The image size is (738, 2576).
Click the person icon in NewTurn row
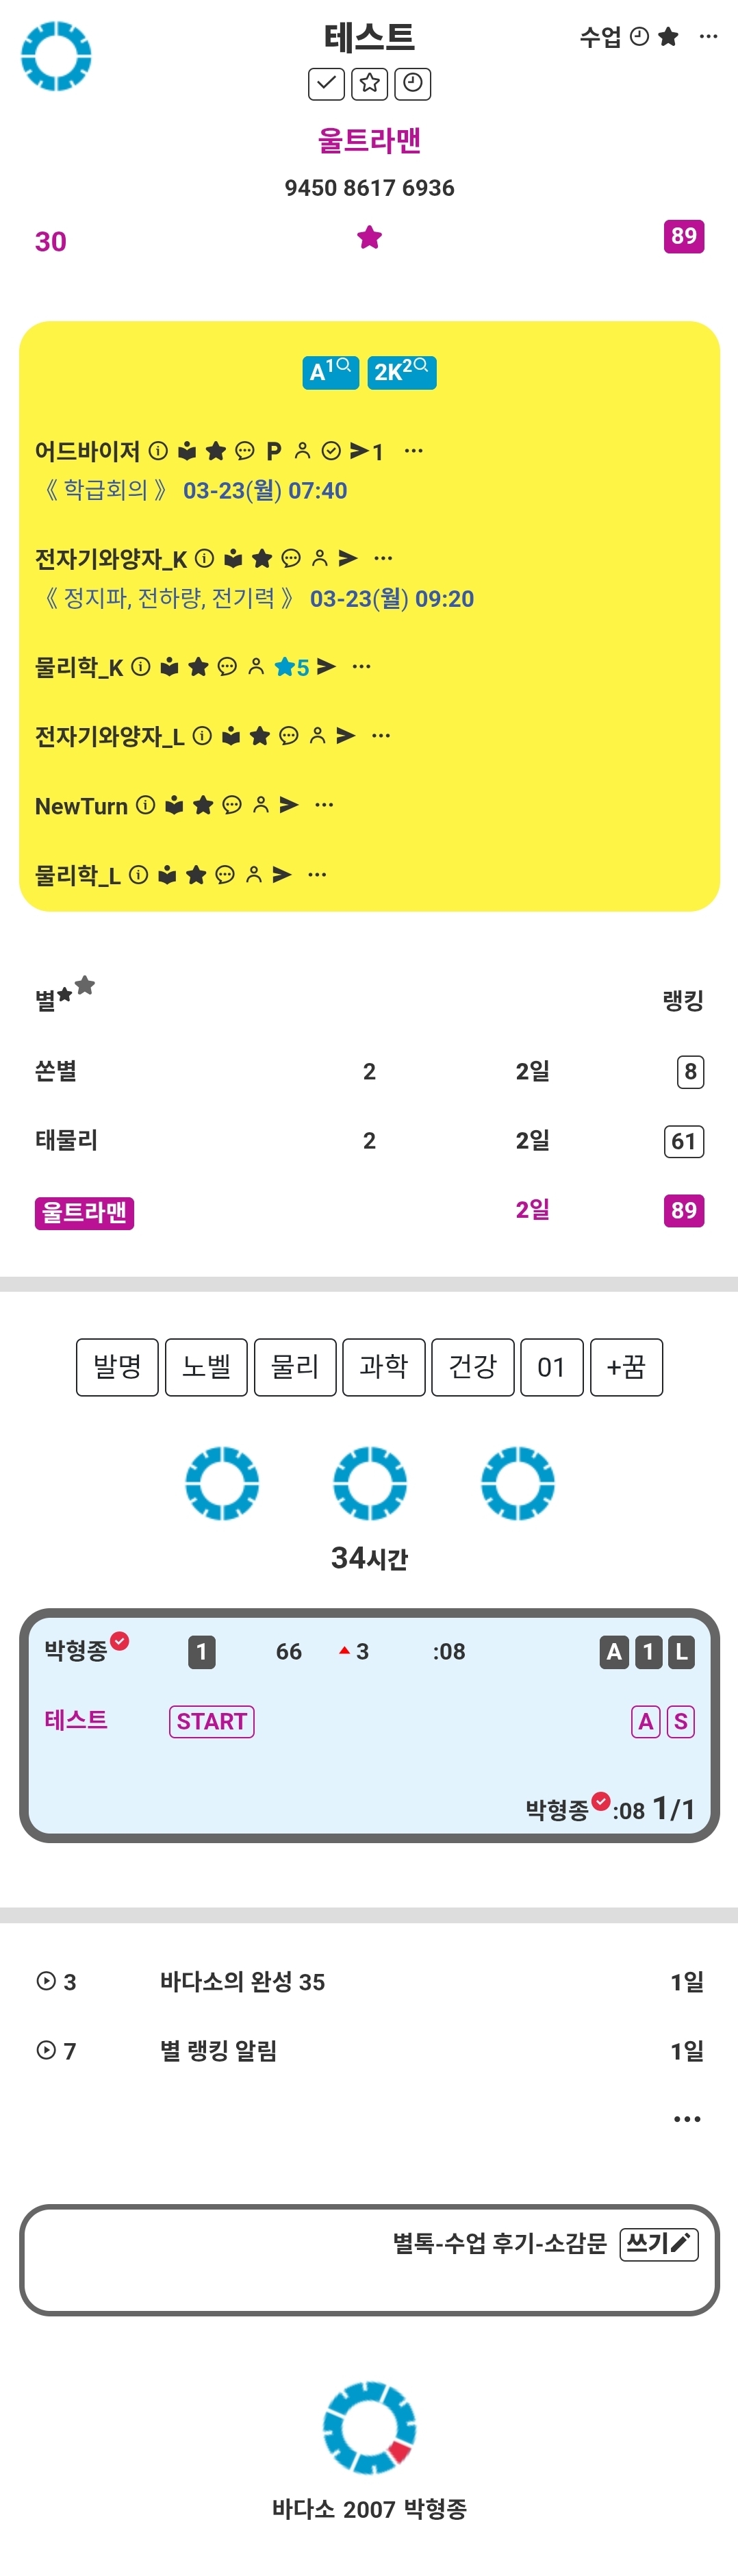click(261, 805)
